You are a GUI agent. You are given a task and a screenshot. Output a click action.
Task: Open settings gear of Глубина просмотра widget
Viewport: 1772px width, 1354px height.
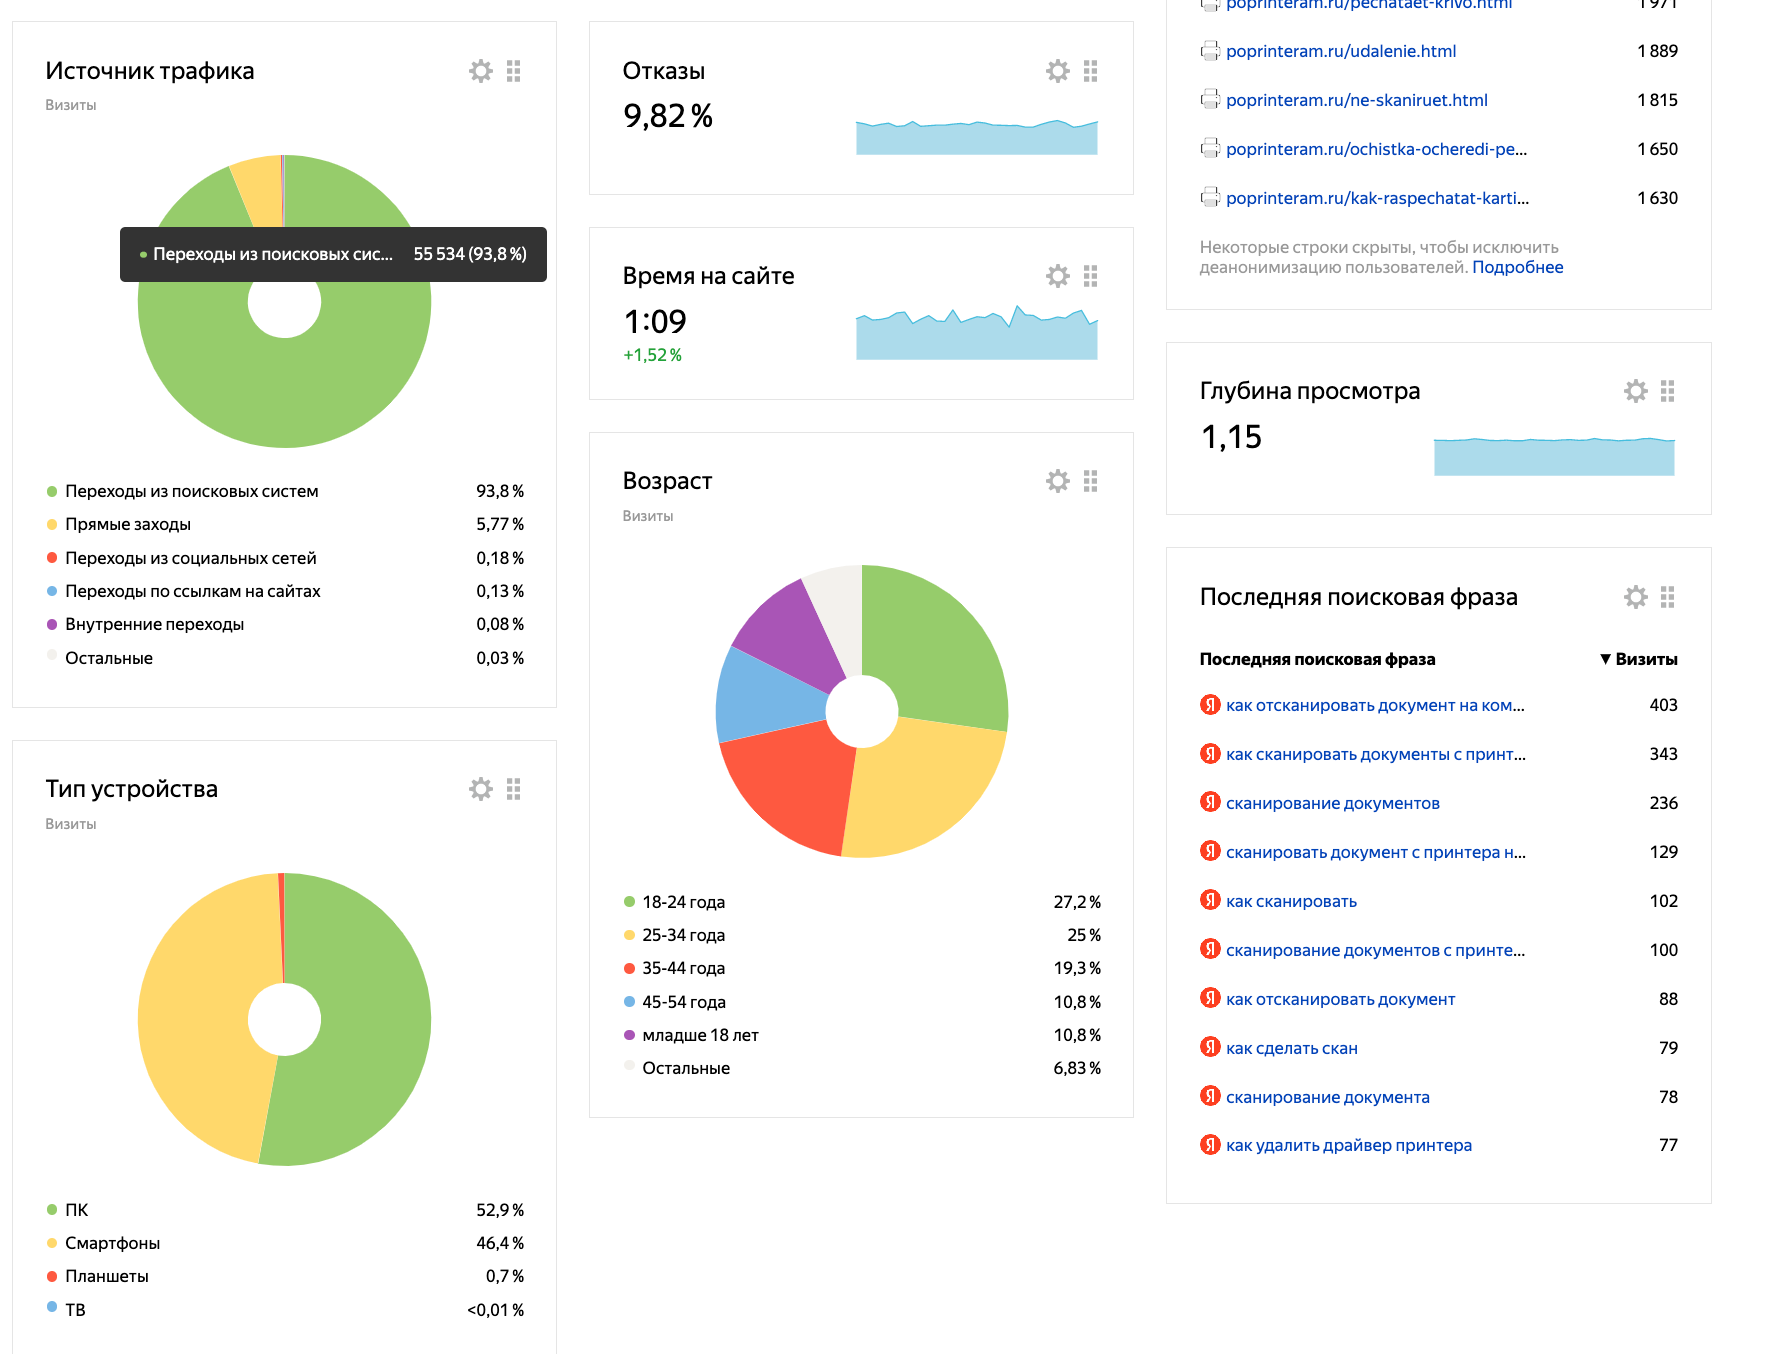click(1636, 391)
